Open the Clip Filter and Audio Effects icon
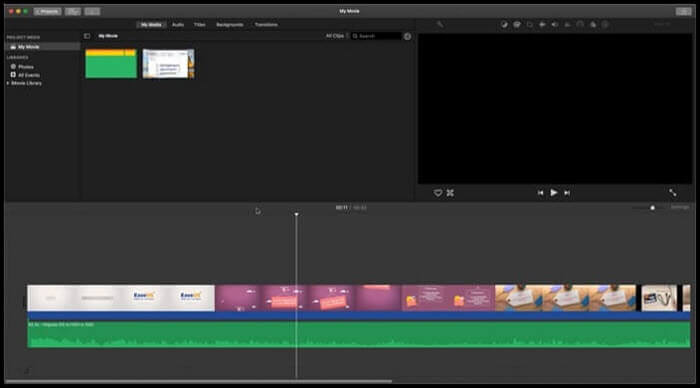This screenshot has height=388, width=700. [593, 25]
